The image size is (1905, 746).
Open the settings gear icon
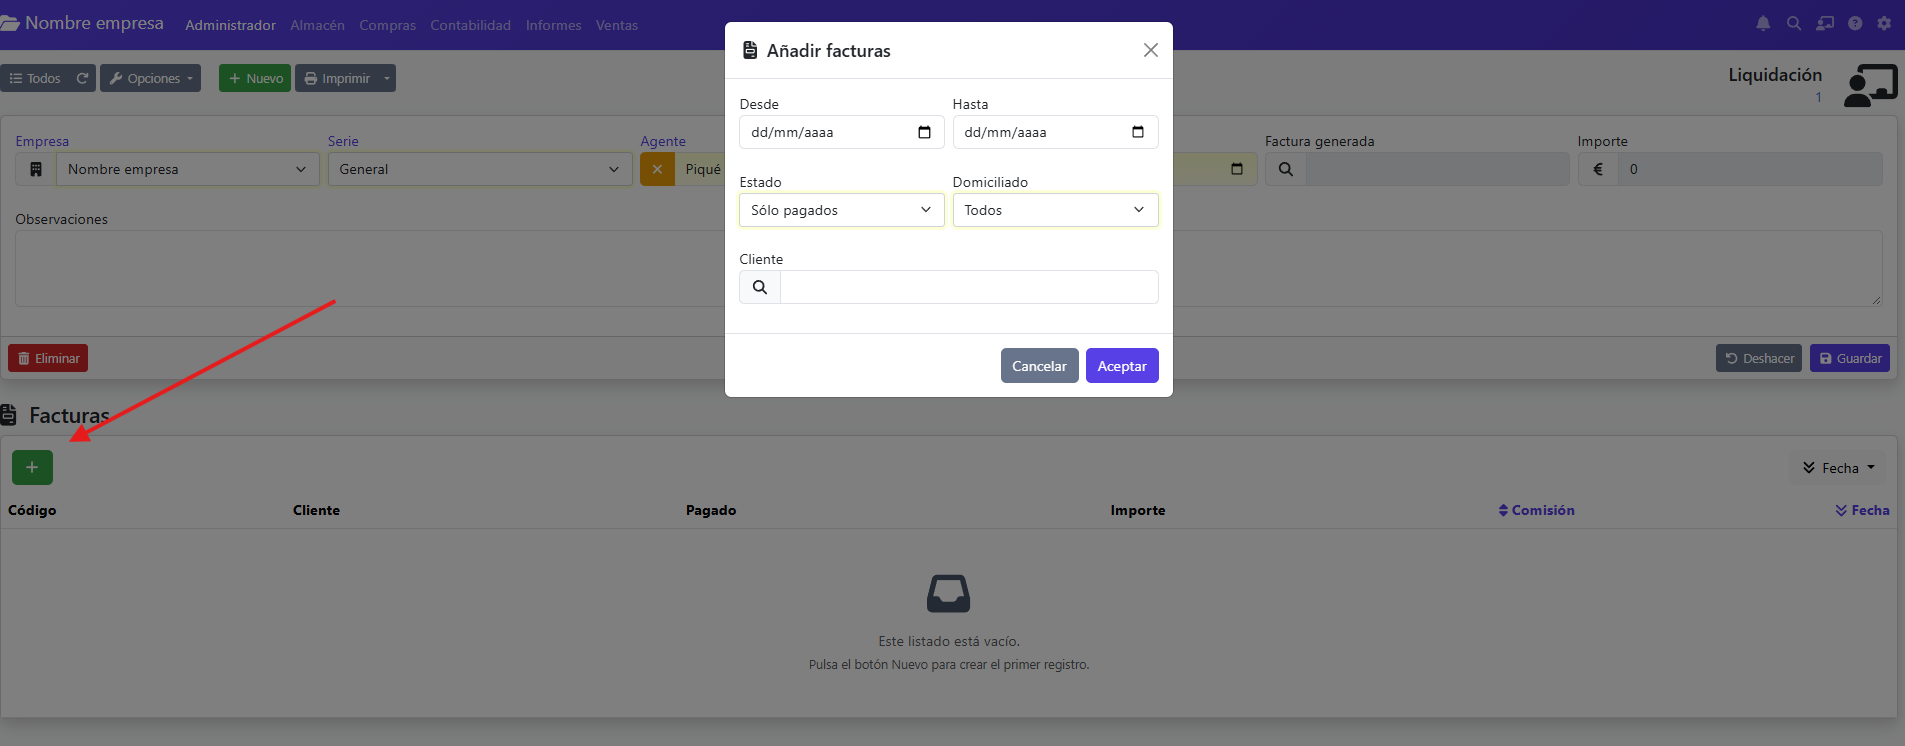[1884, 23]
